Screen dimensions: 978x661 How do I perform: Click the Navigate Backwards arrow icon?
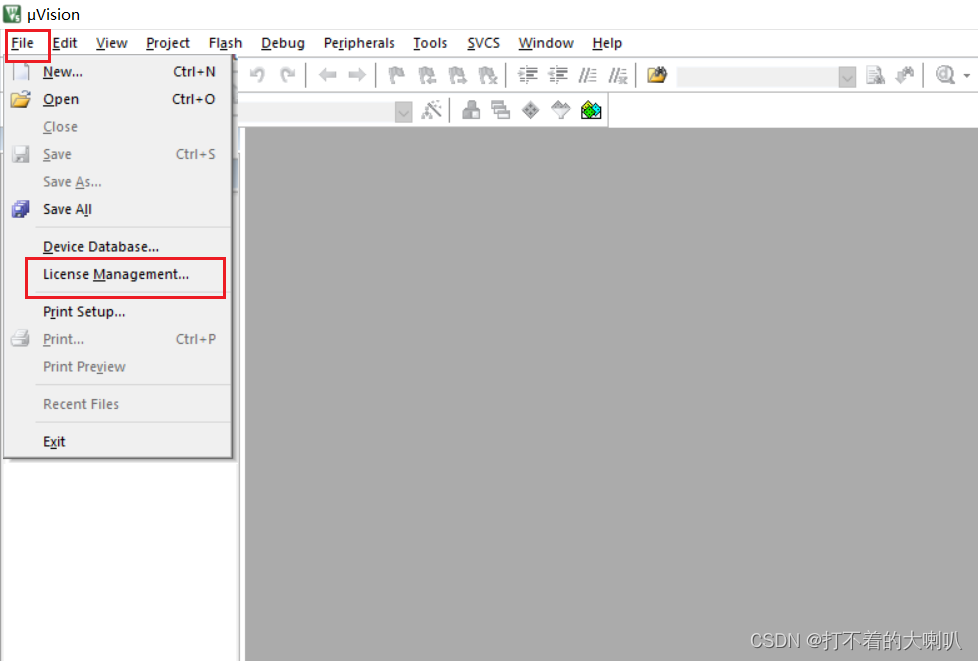tap(327, 75)
